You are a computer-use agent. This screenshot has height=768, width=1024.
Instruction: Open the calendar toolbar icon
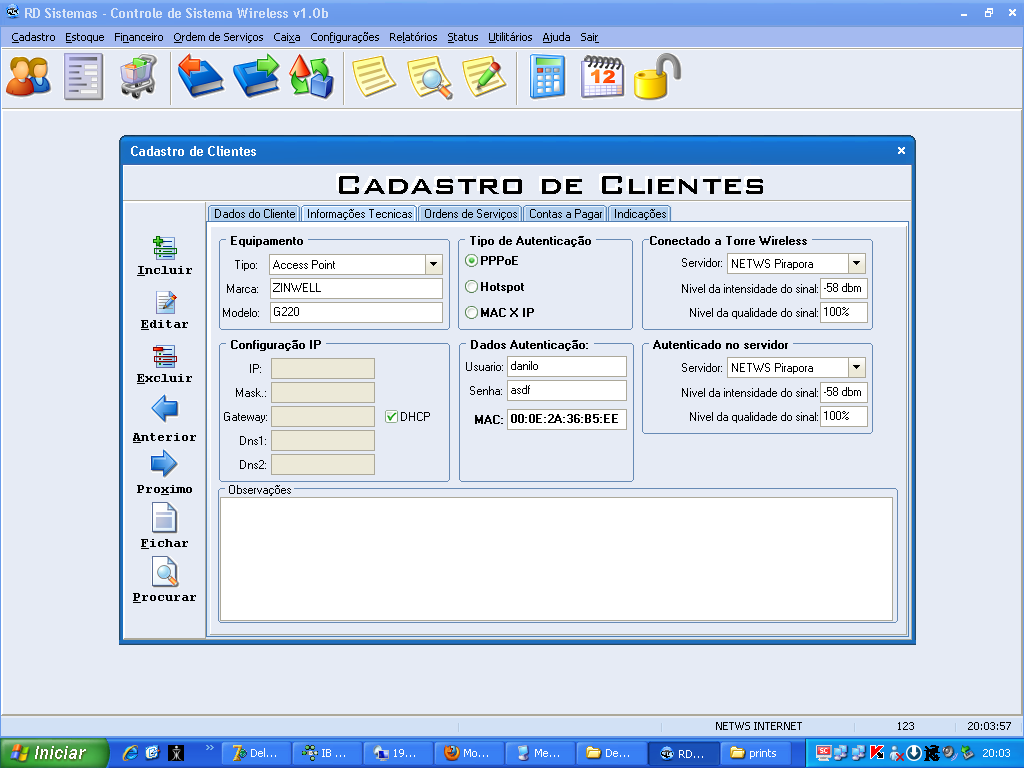click(x=602, y=77)
